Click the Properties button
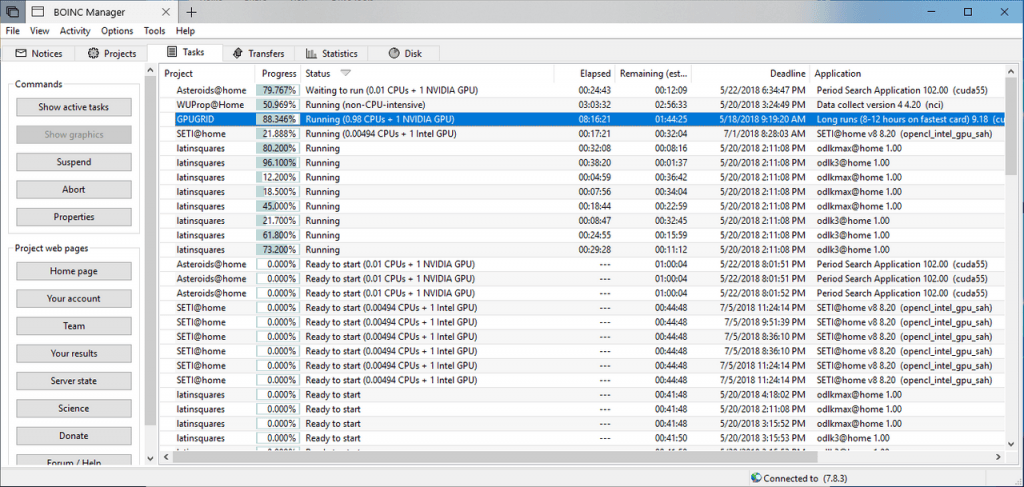1024x487 pixels. click(x=74, y=217)
